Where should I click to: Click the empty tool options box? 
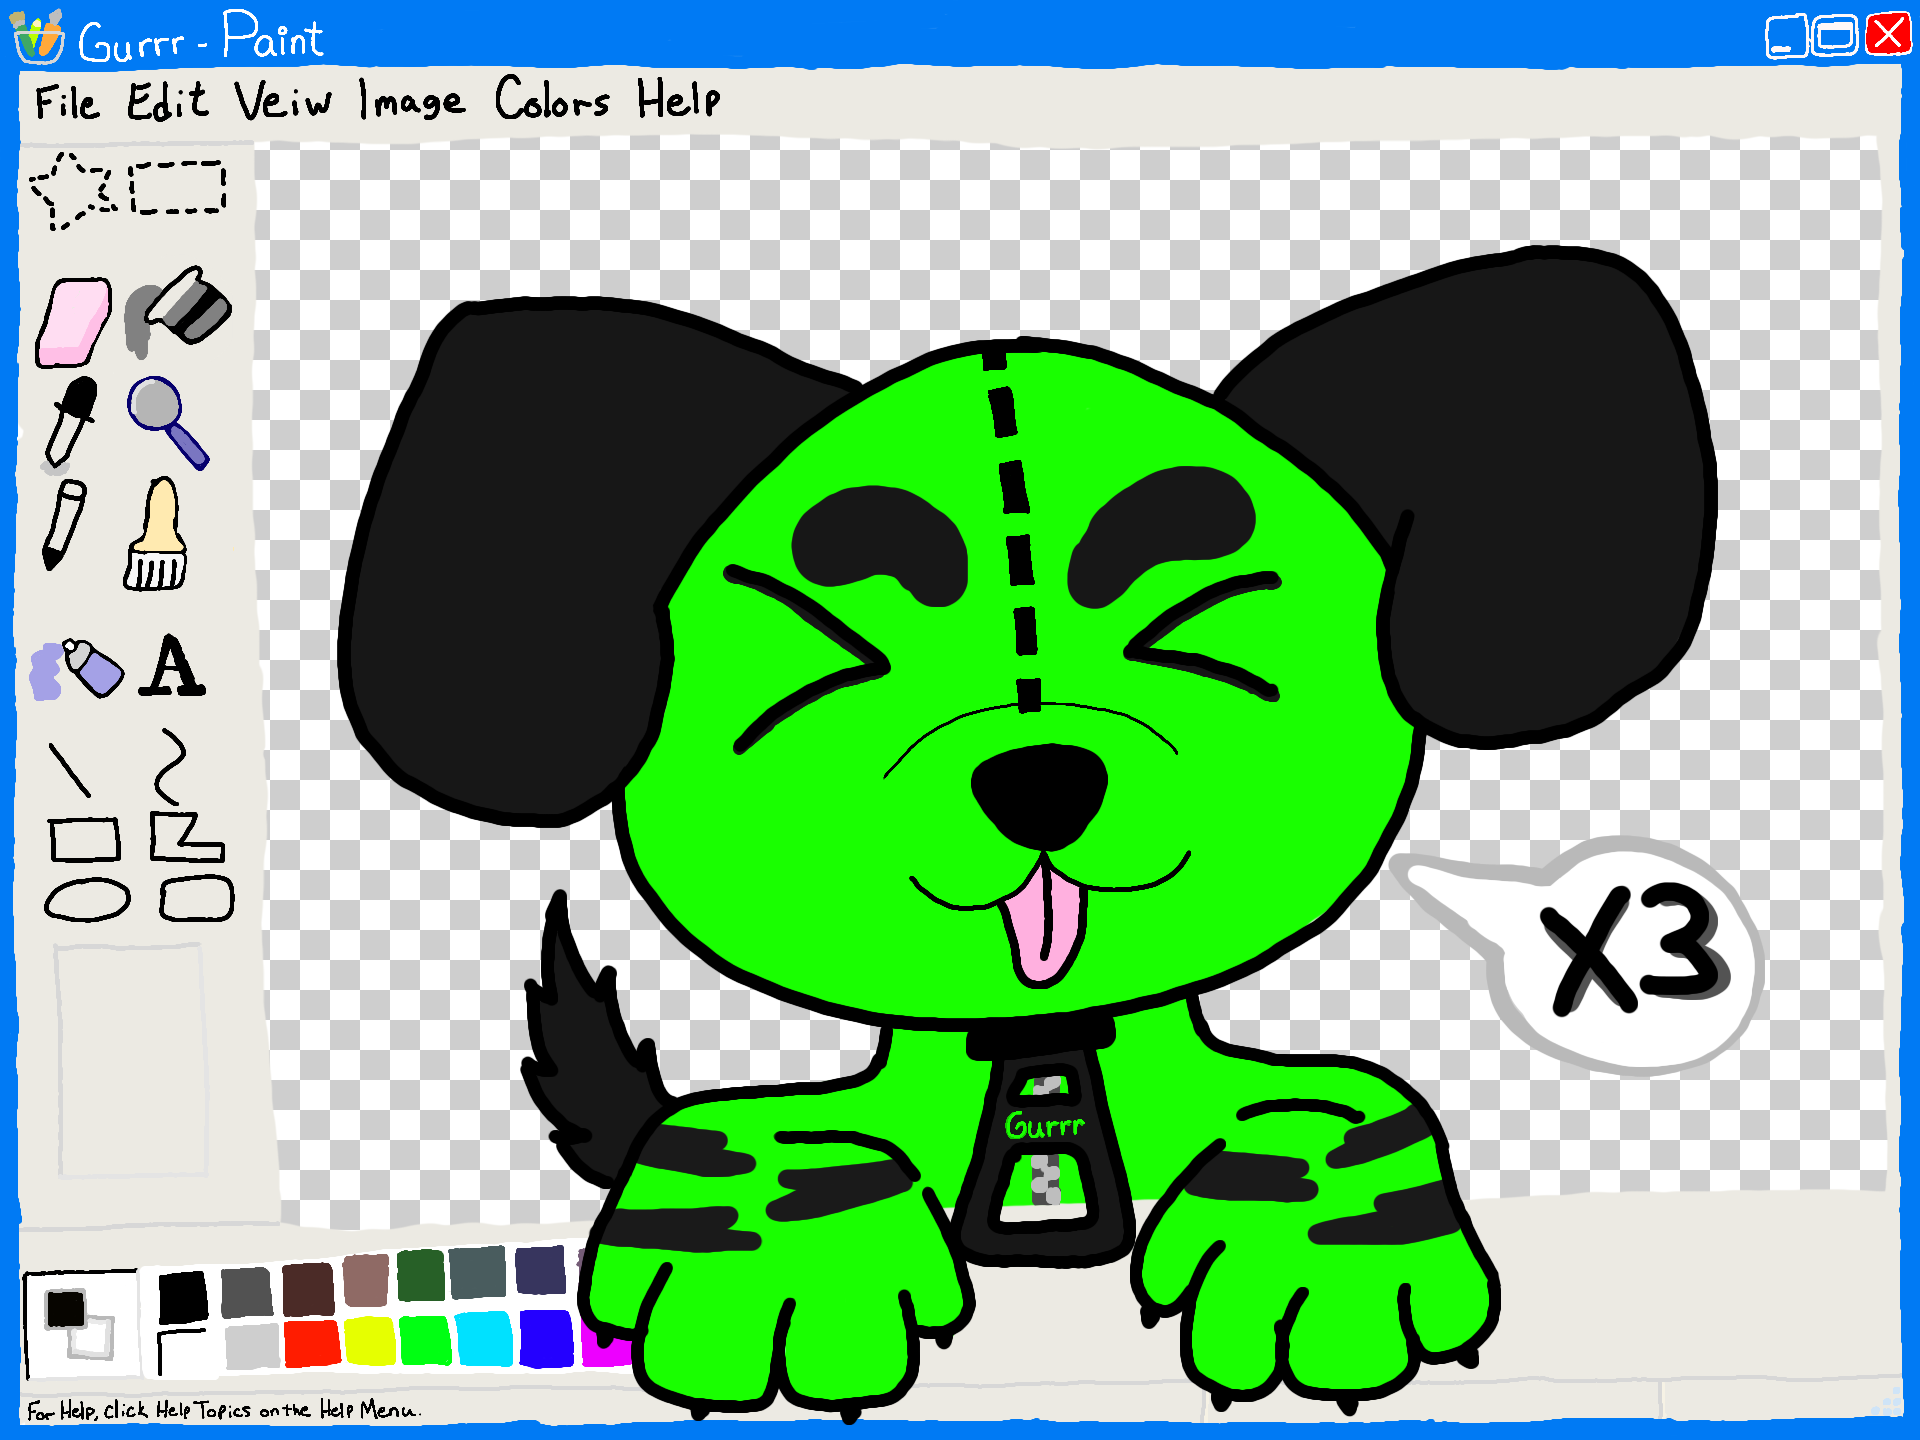131,1060
